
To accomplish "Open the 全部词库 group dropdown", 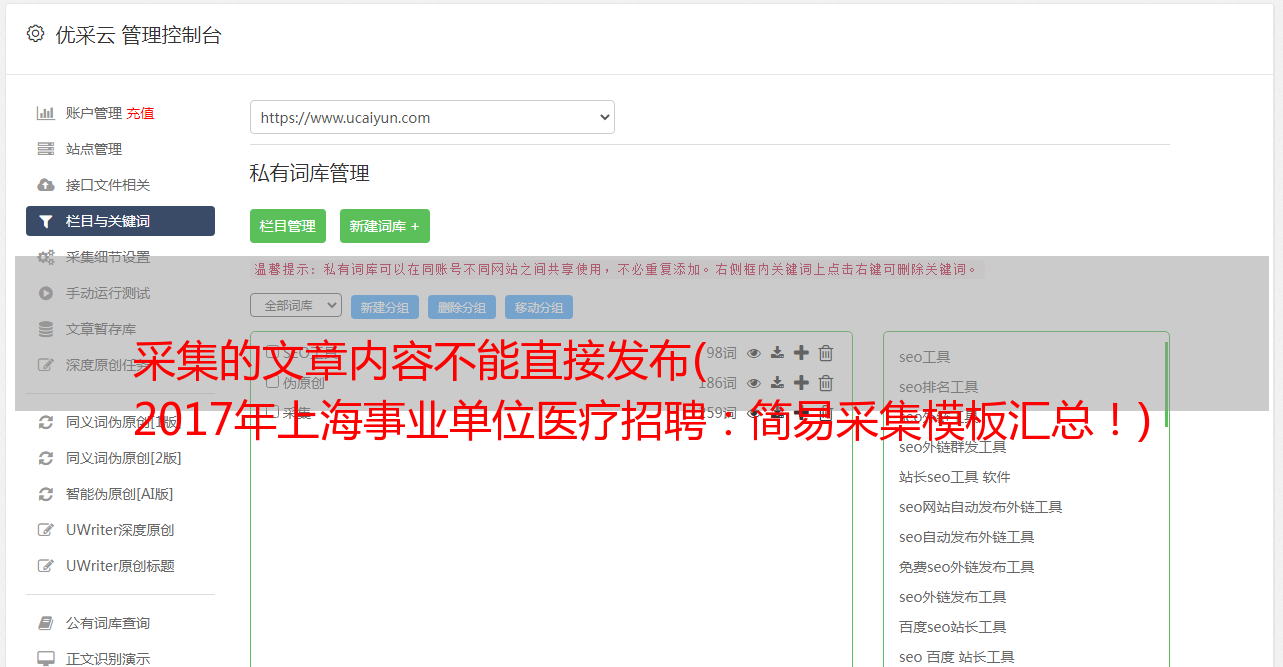I will [296, 305].
